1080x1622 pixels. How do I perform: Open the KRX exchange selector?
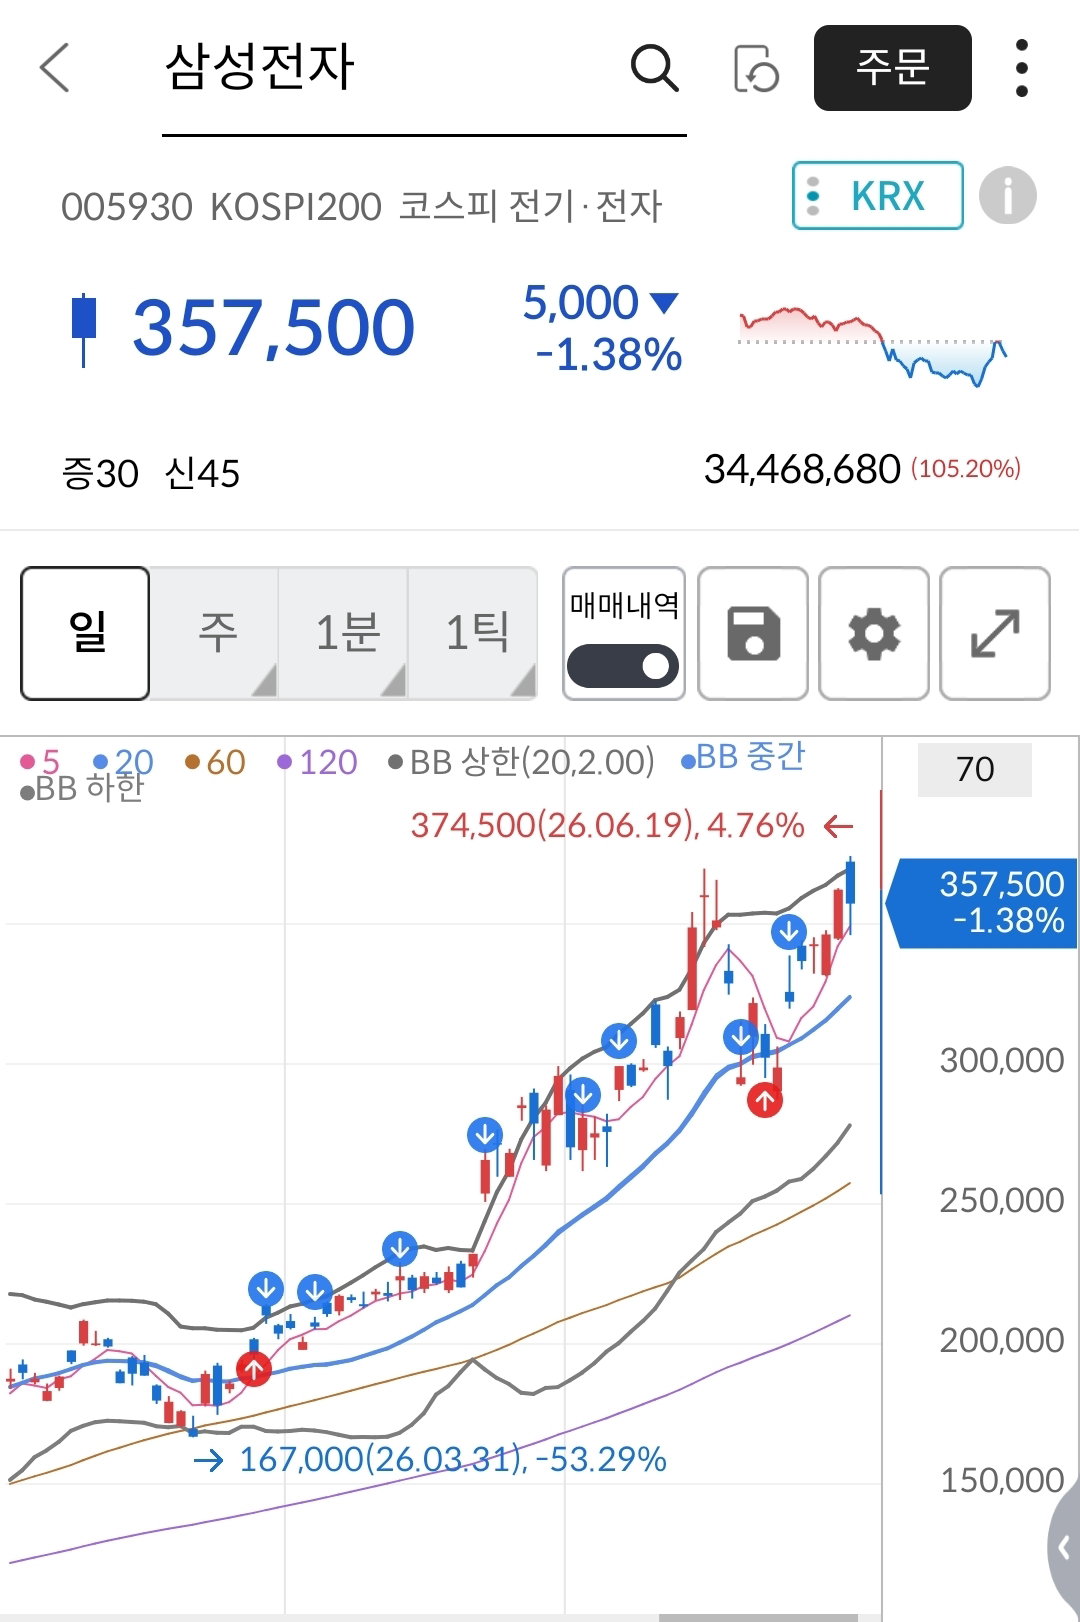pos(878,195)
